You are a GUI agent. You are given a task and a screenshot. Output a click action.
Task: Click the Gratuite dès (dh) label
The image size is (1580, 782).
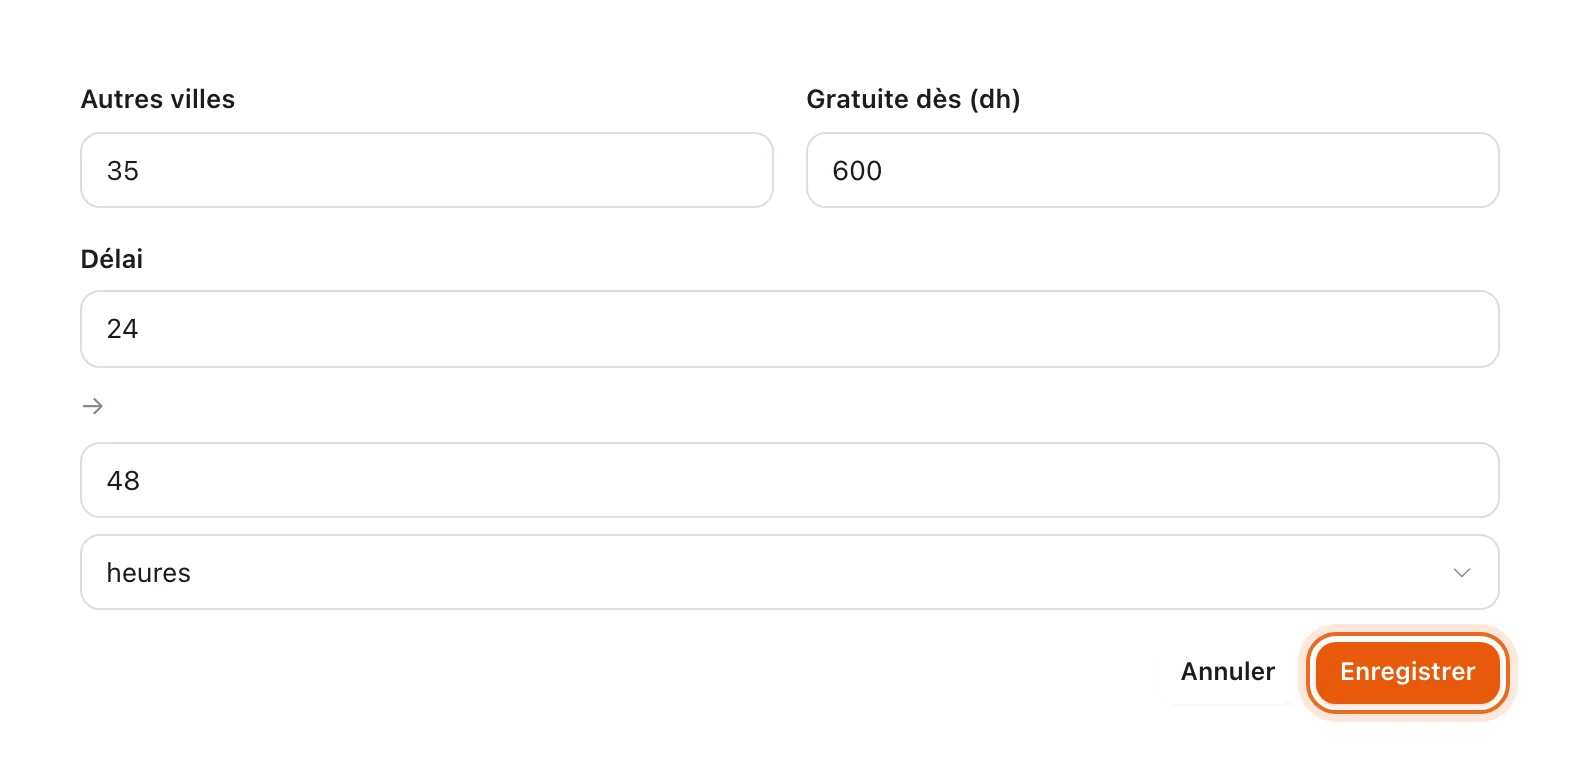click(x=913, y=99)
